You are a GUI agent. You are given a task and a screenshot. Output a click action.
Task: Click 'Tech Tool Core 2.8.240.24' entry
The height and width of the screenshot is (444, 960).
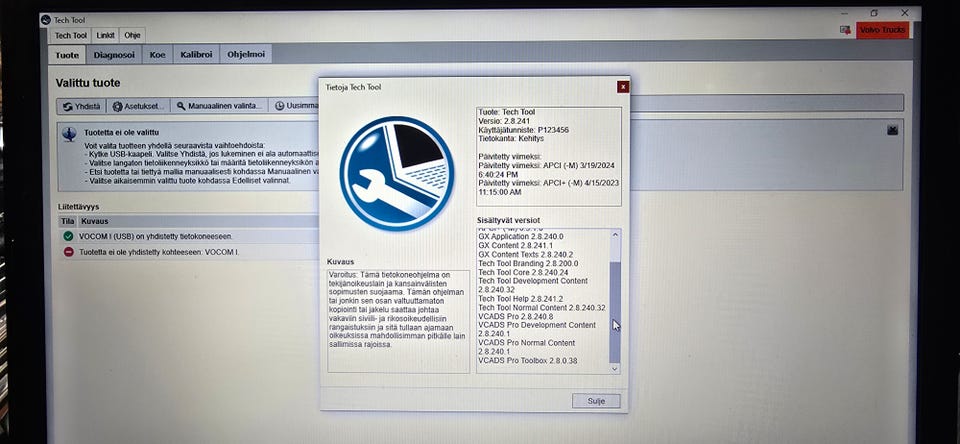(x=523, y=272)
